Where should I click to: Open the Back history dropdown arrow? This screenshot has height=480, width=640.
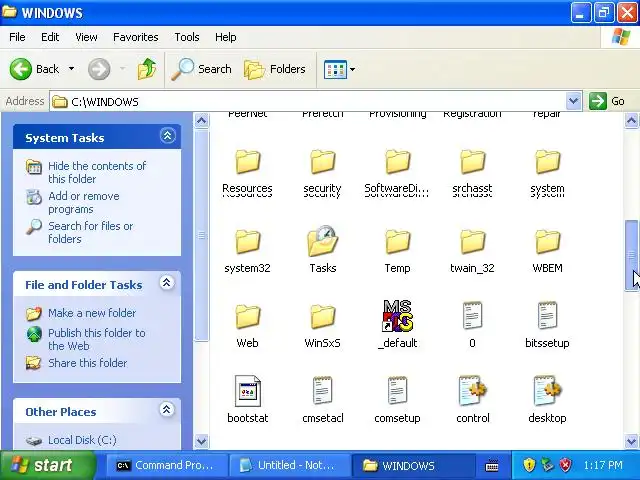click(71, 69)
